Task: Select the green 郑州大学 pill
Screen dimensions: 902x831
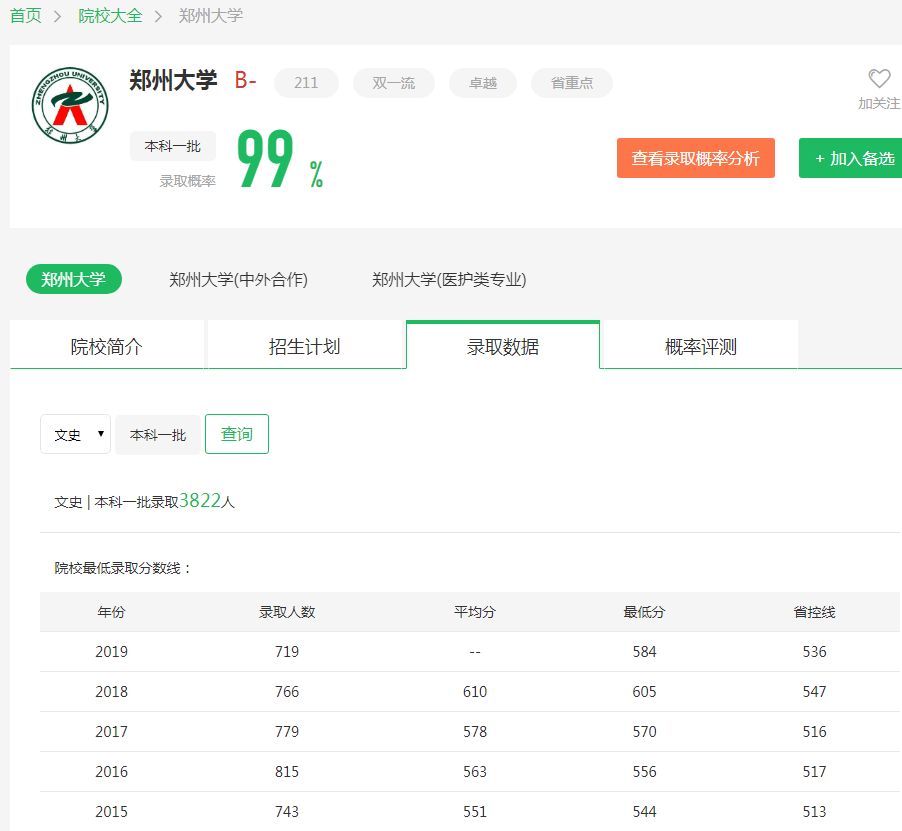Action: 74,279
